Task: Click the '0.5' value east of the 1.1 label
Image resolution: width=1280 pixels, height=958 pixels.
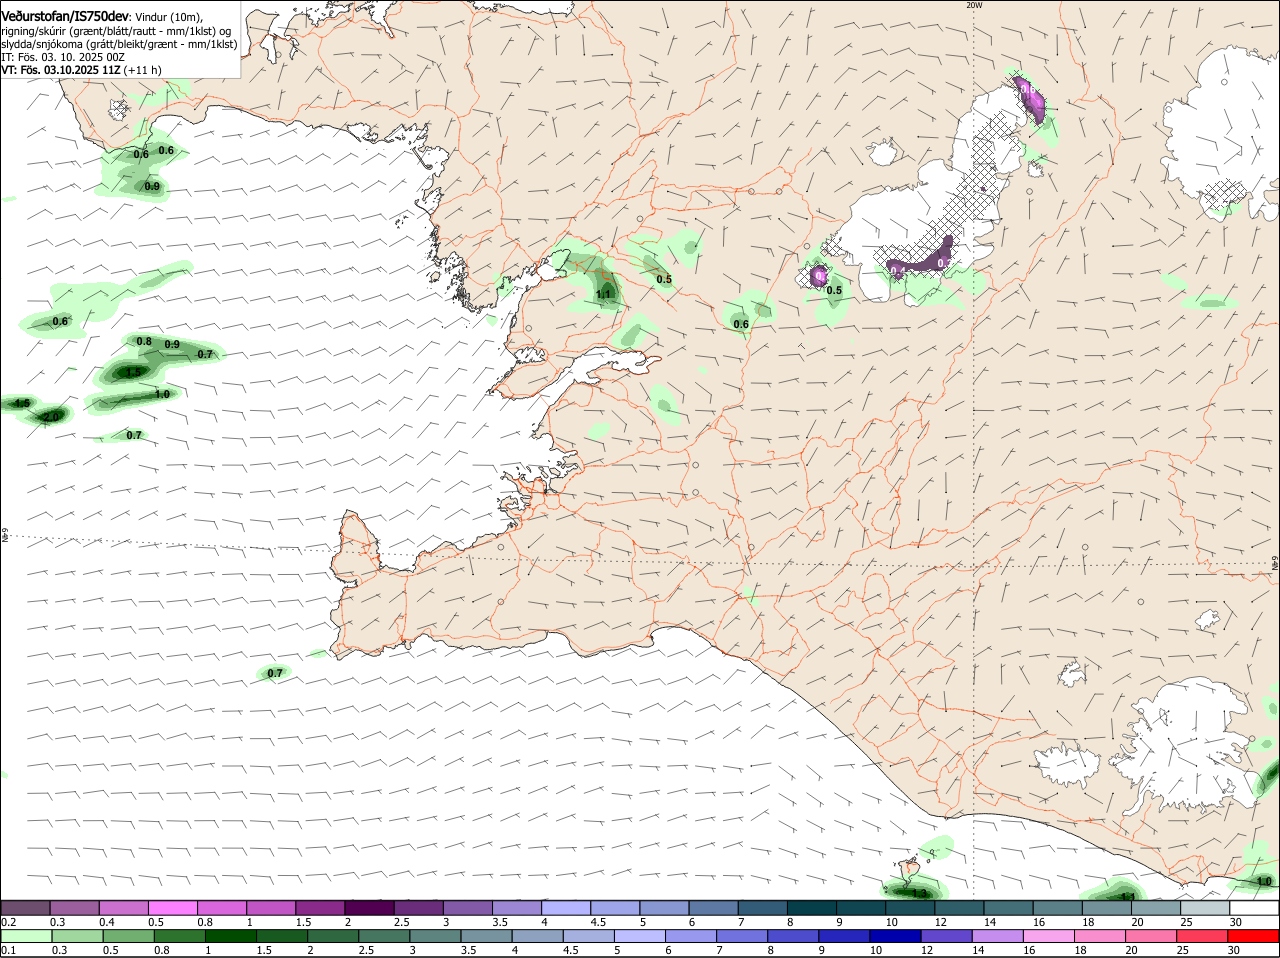Action: 664,279
